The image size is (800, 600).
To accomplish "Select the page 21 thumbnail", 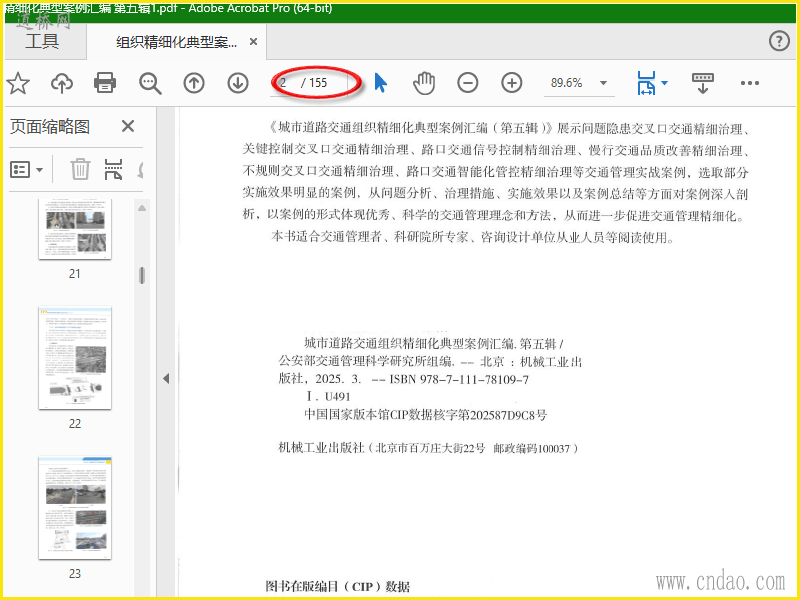I will pos(75,229).
